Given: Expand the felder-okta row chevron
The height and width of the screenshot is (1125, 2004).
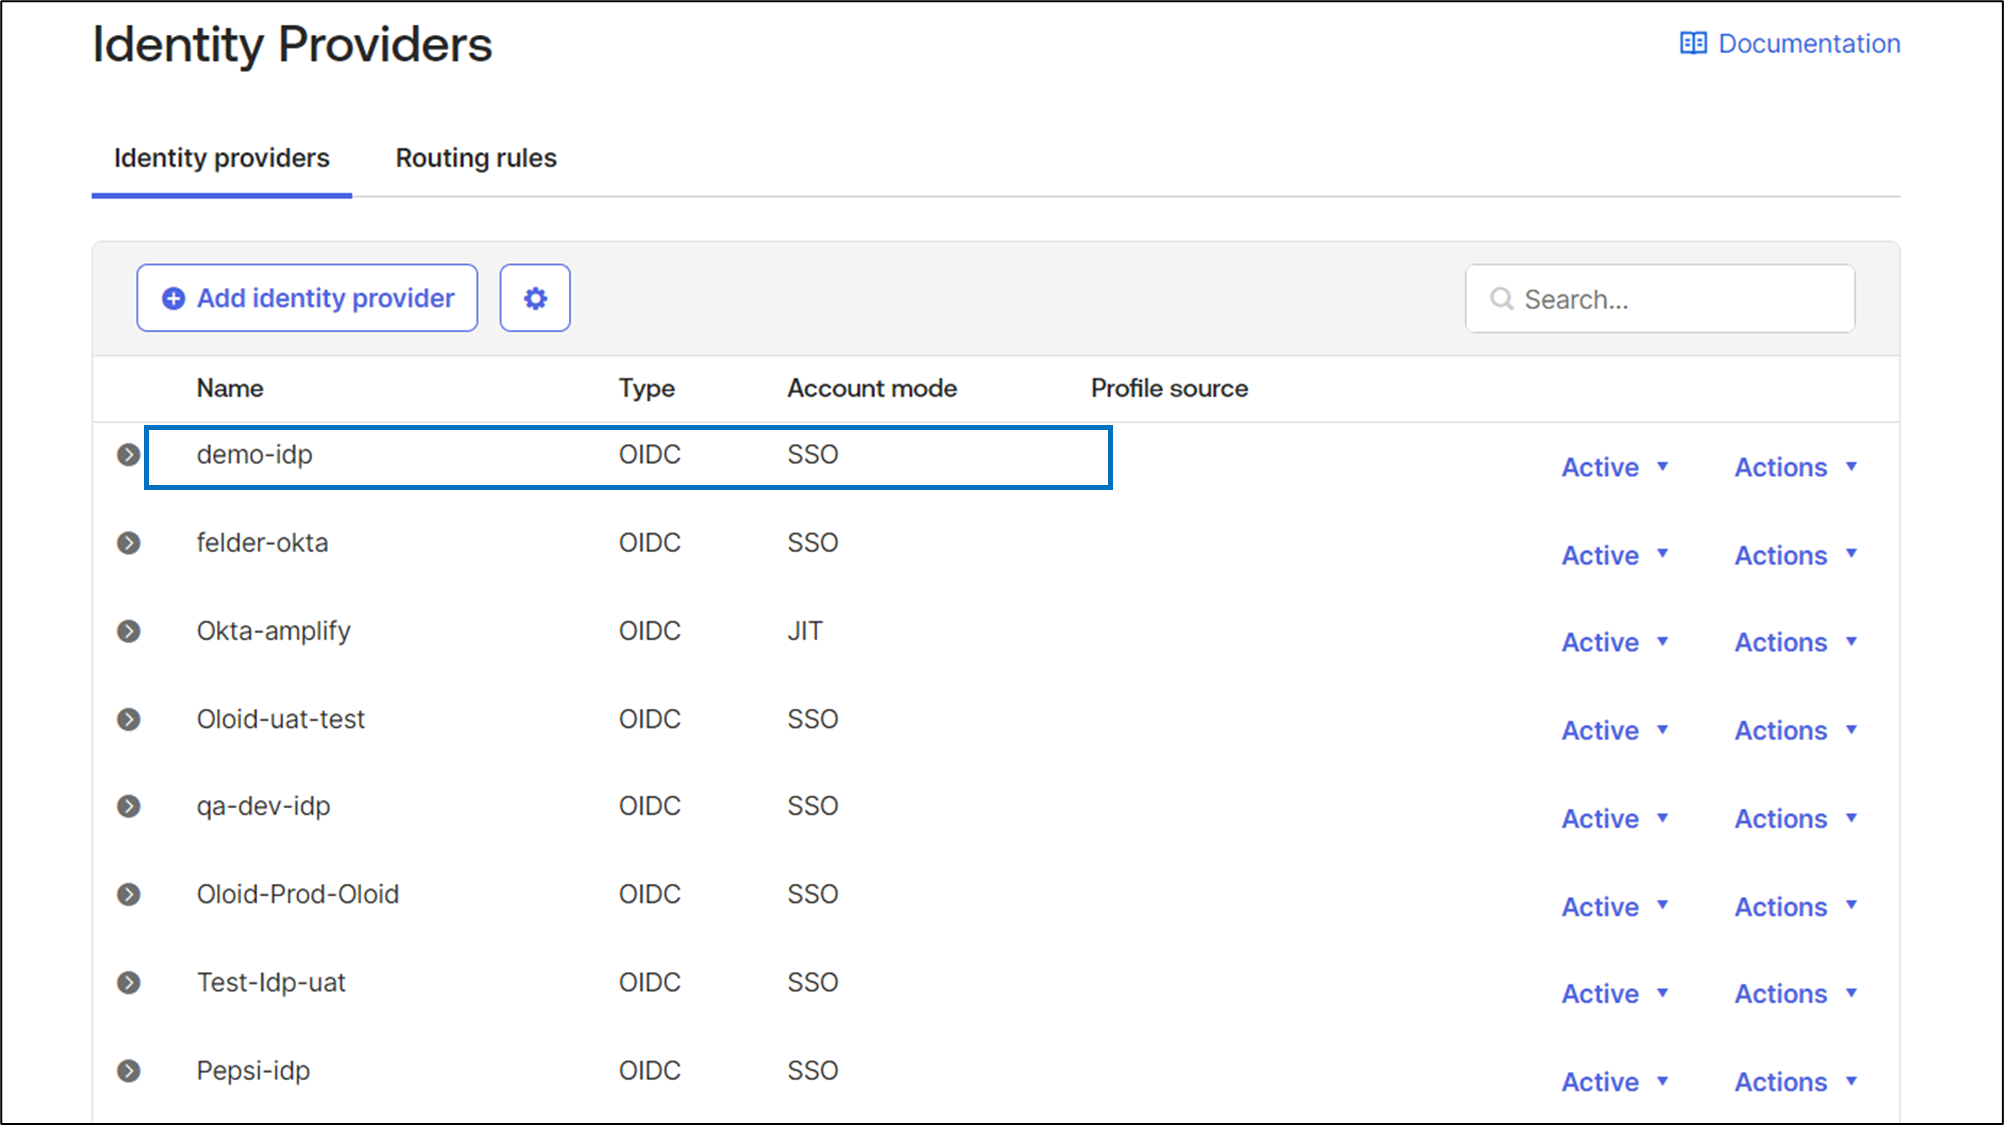Looking at the screenshot, I should point(129,543).
